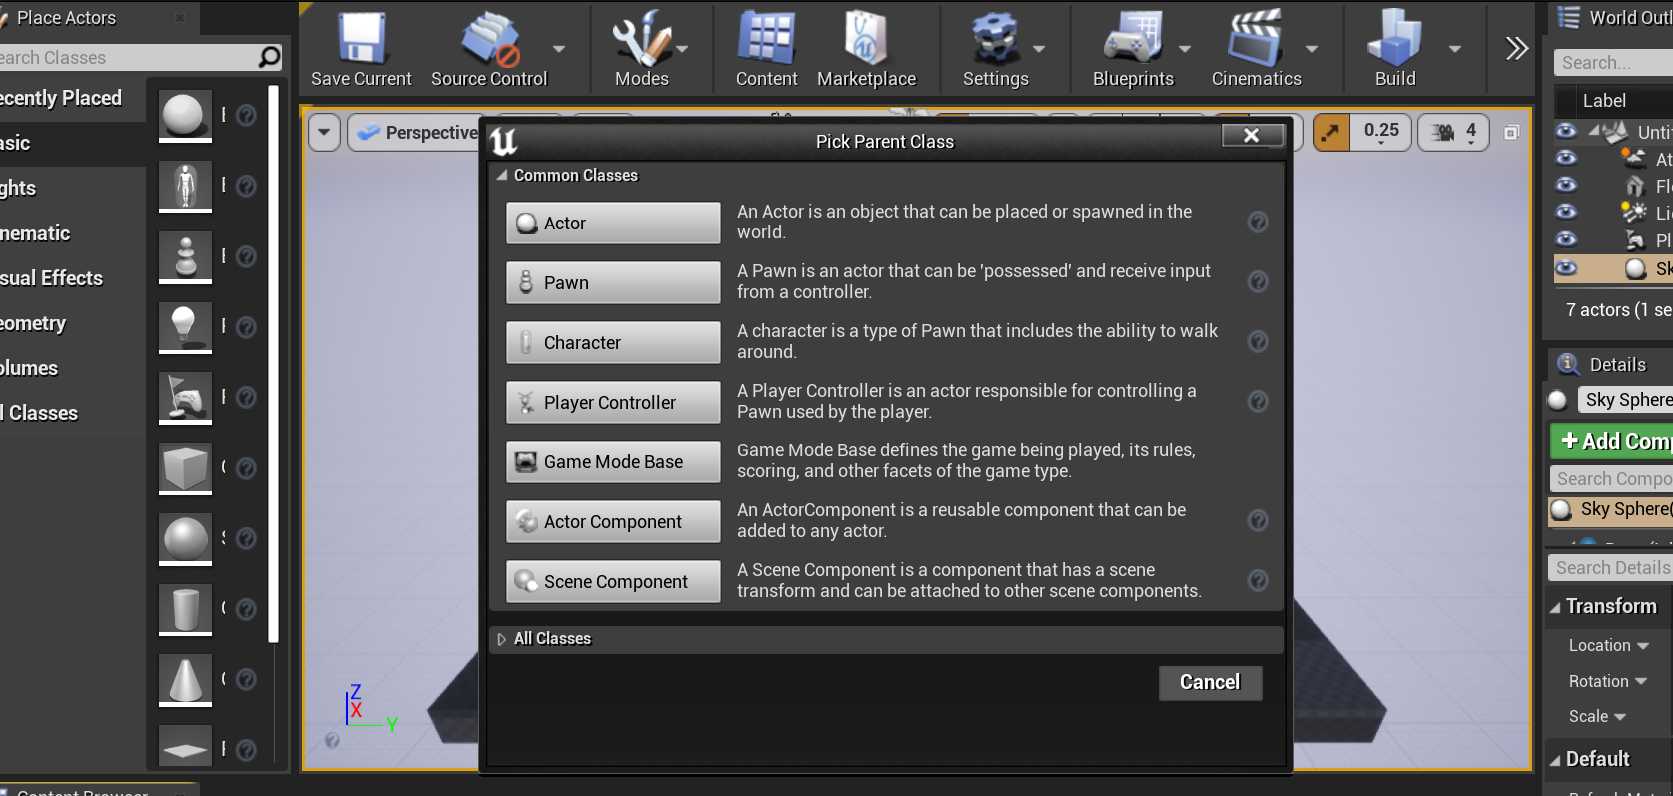Select the plane shape icon
The width and height of the screenshot is (1673, 796).
(185, 747)
